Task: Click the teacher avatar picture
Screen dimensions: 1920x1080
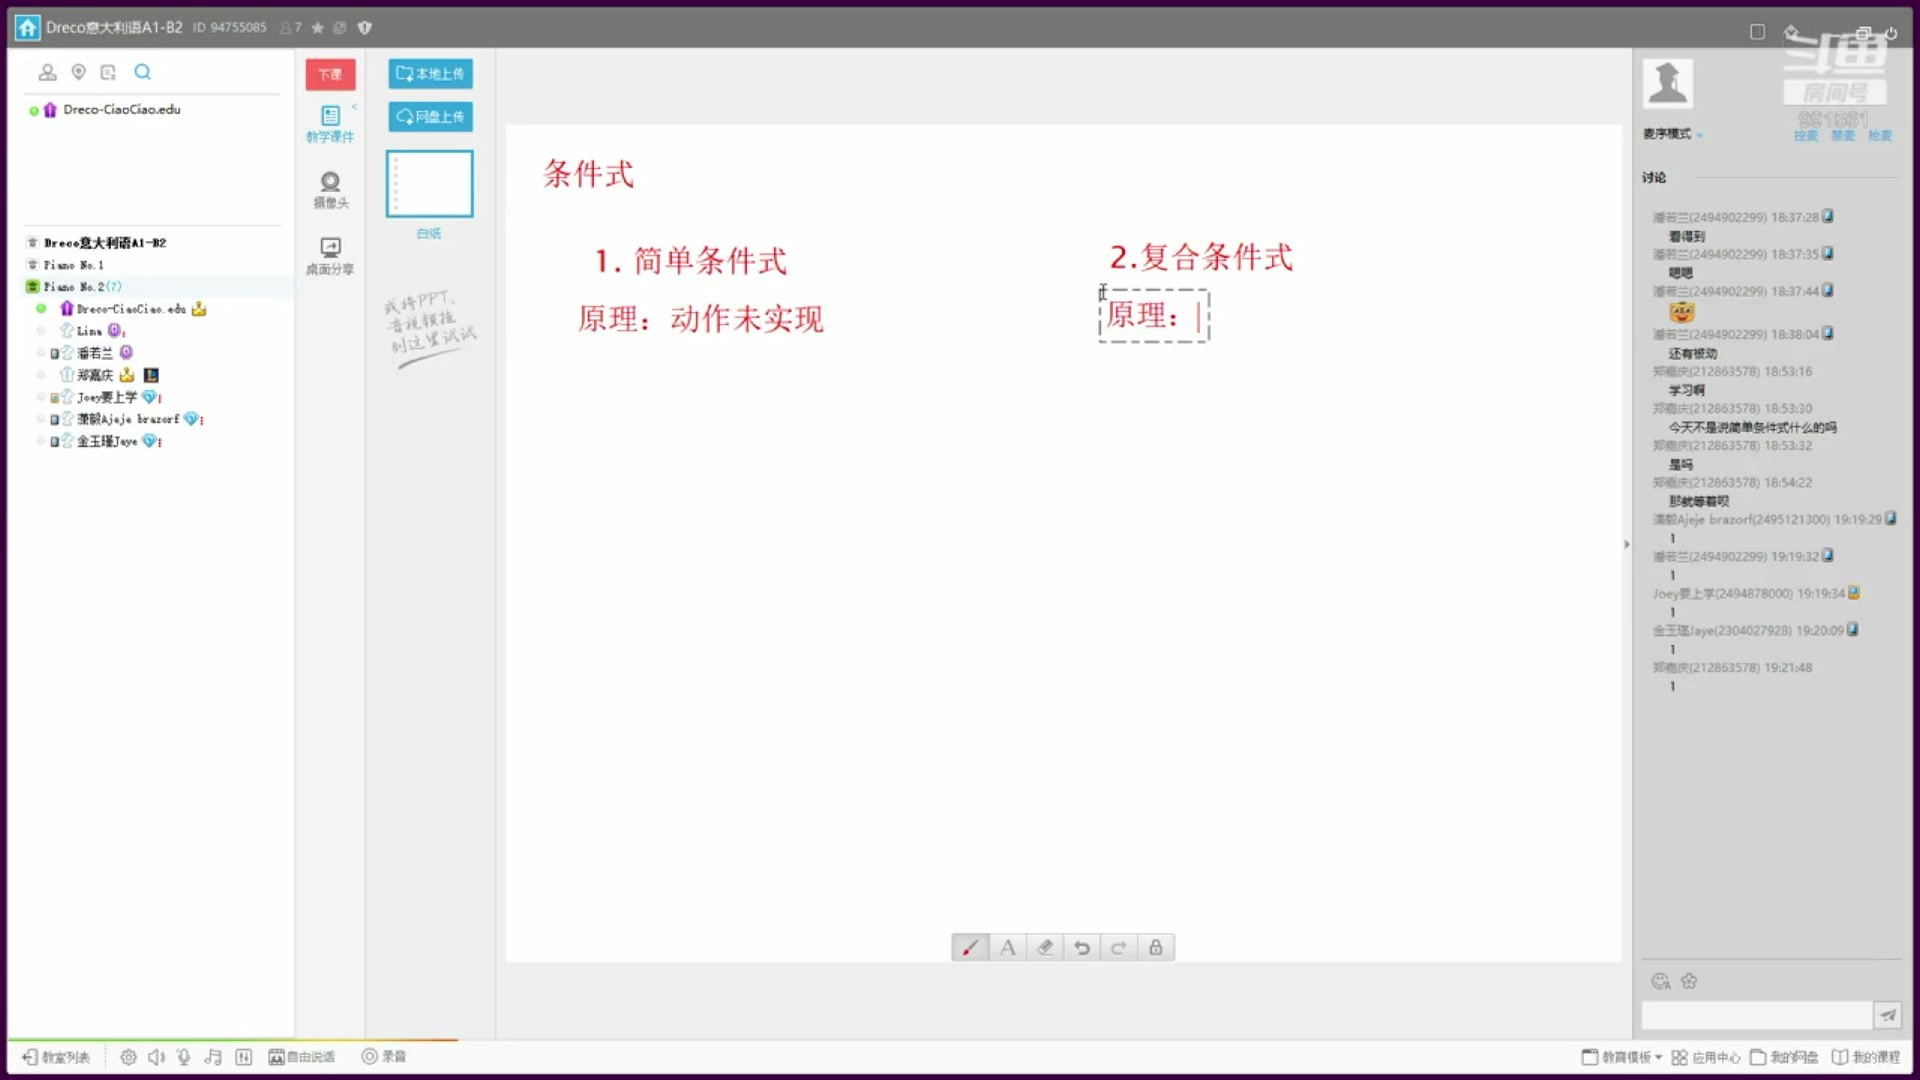Action: tap(1668, 83)
